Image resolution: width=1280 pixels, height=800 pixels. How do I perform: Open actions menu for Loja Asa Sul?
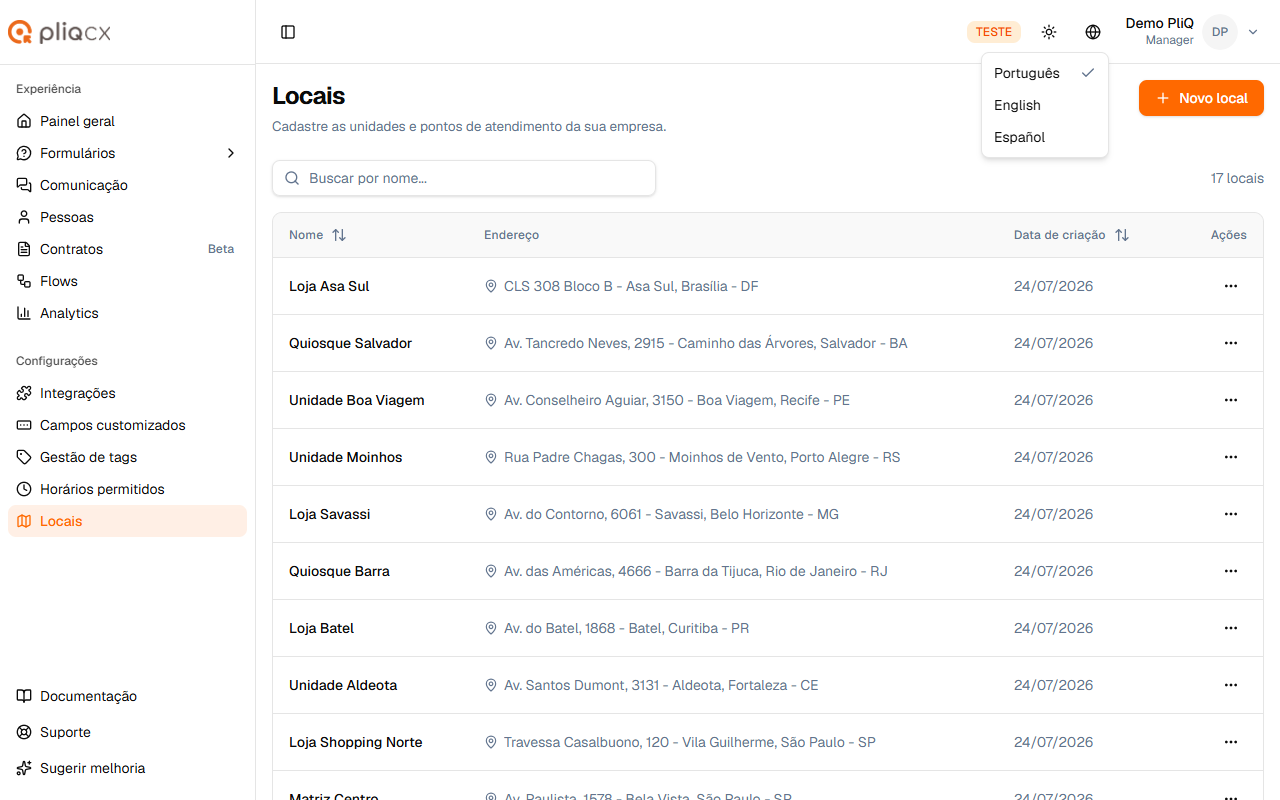(x=1231, y=286)
